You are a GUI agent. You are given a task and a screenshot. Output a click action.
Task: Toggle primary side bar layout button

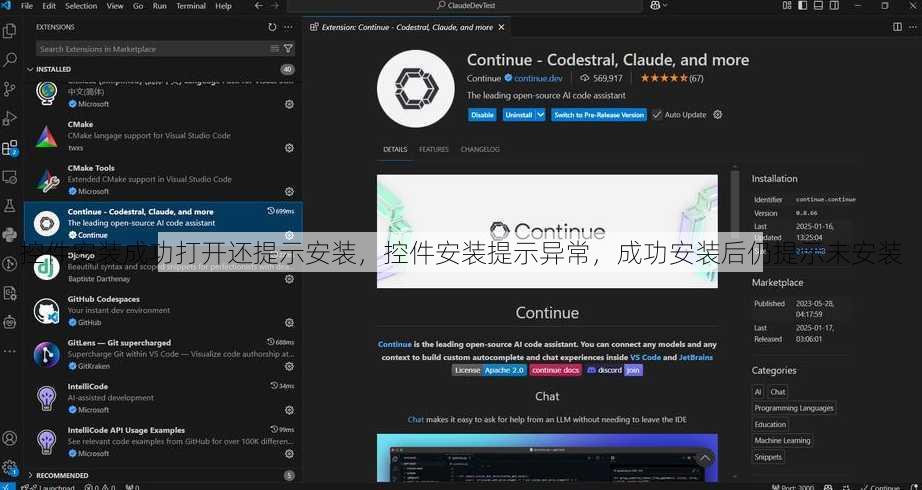[803, 5]
